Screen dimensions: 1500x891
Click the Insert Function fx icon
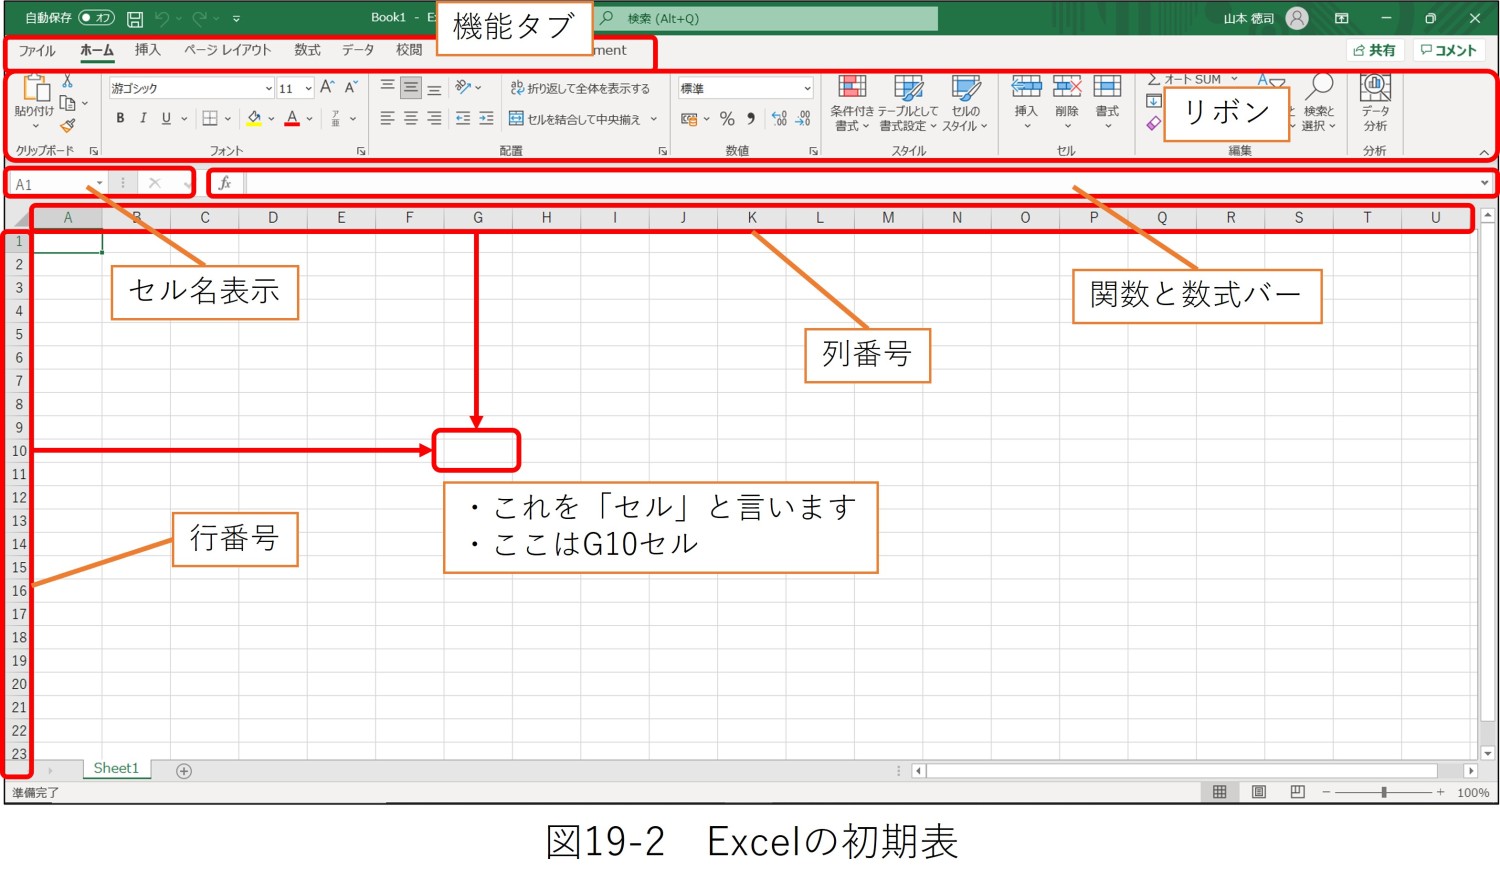pos(225,183)
